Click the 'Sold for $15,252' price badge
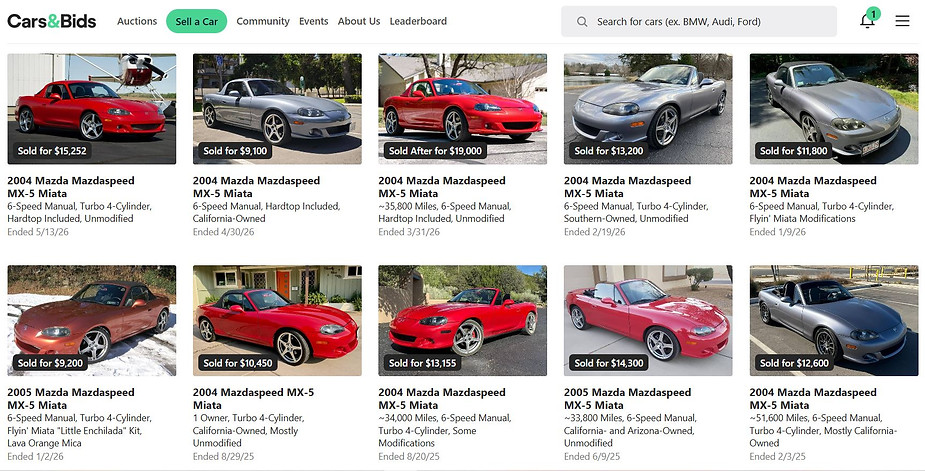 [x=52, y=151]
